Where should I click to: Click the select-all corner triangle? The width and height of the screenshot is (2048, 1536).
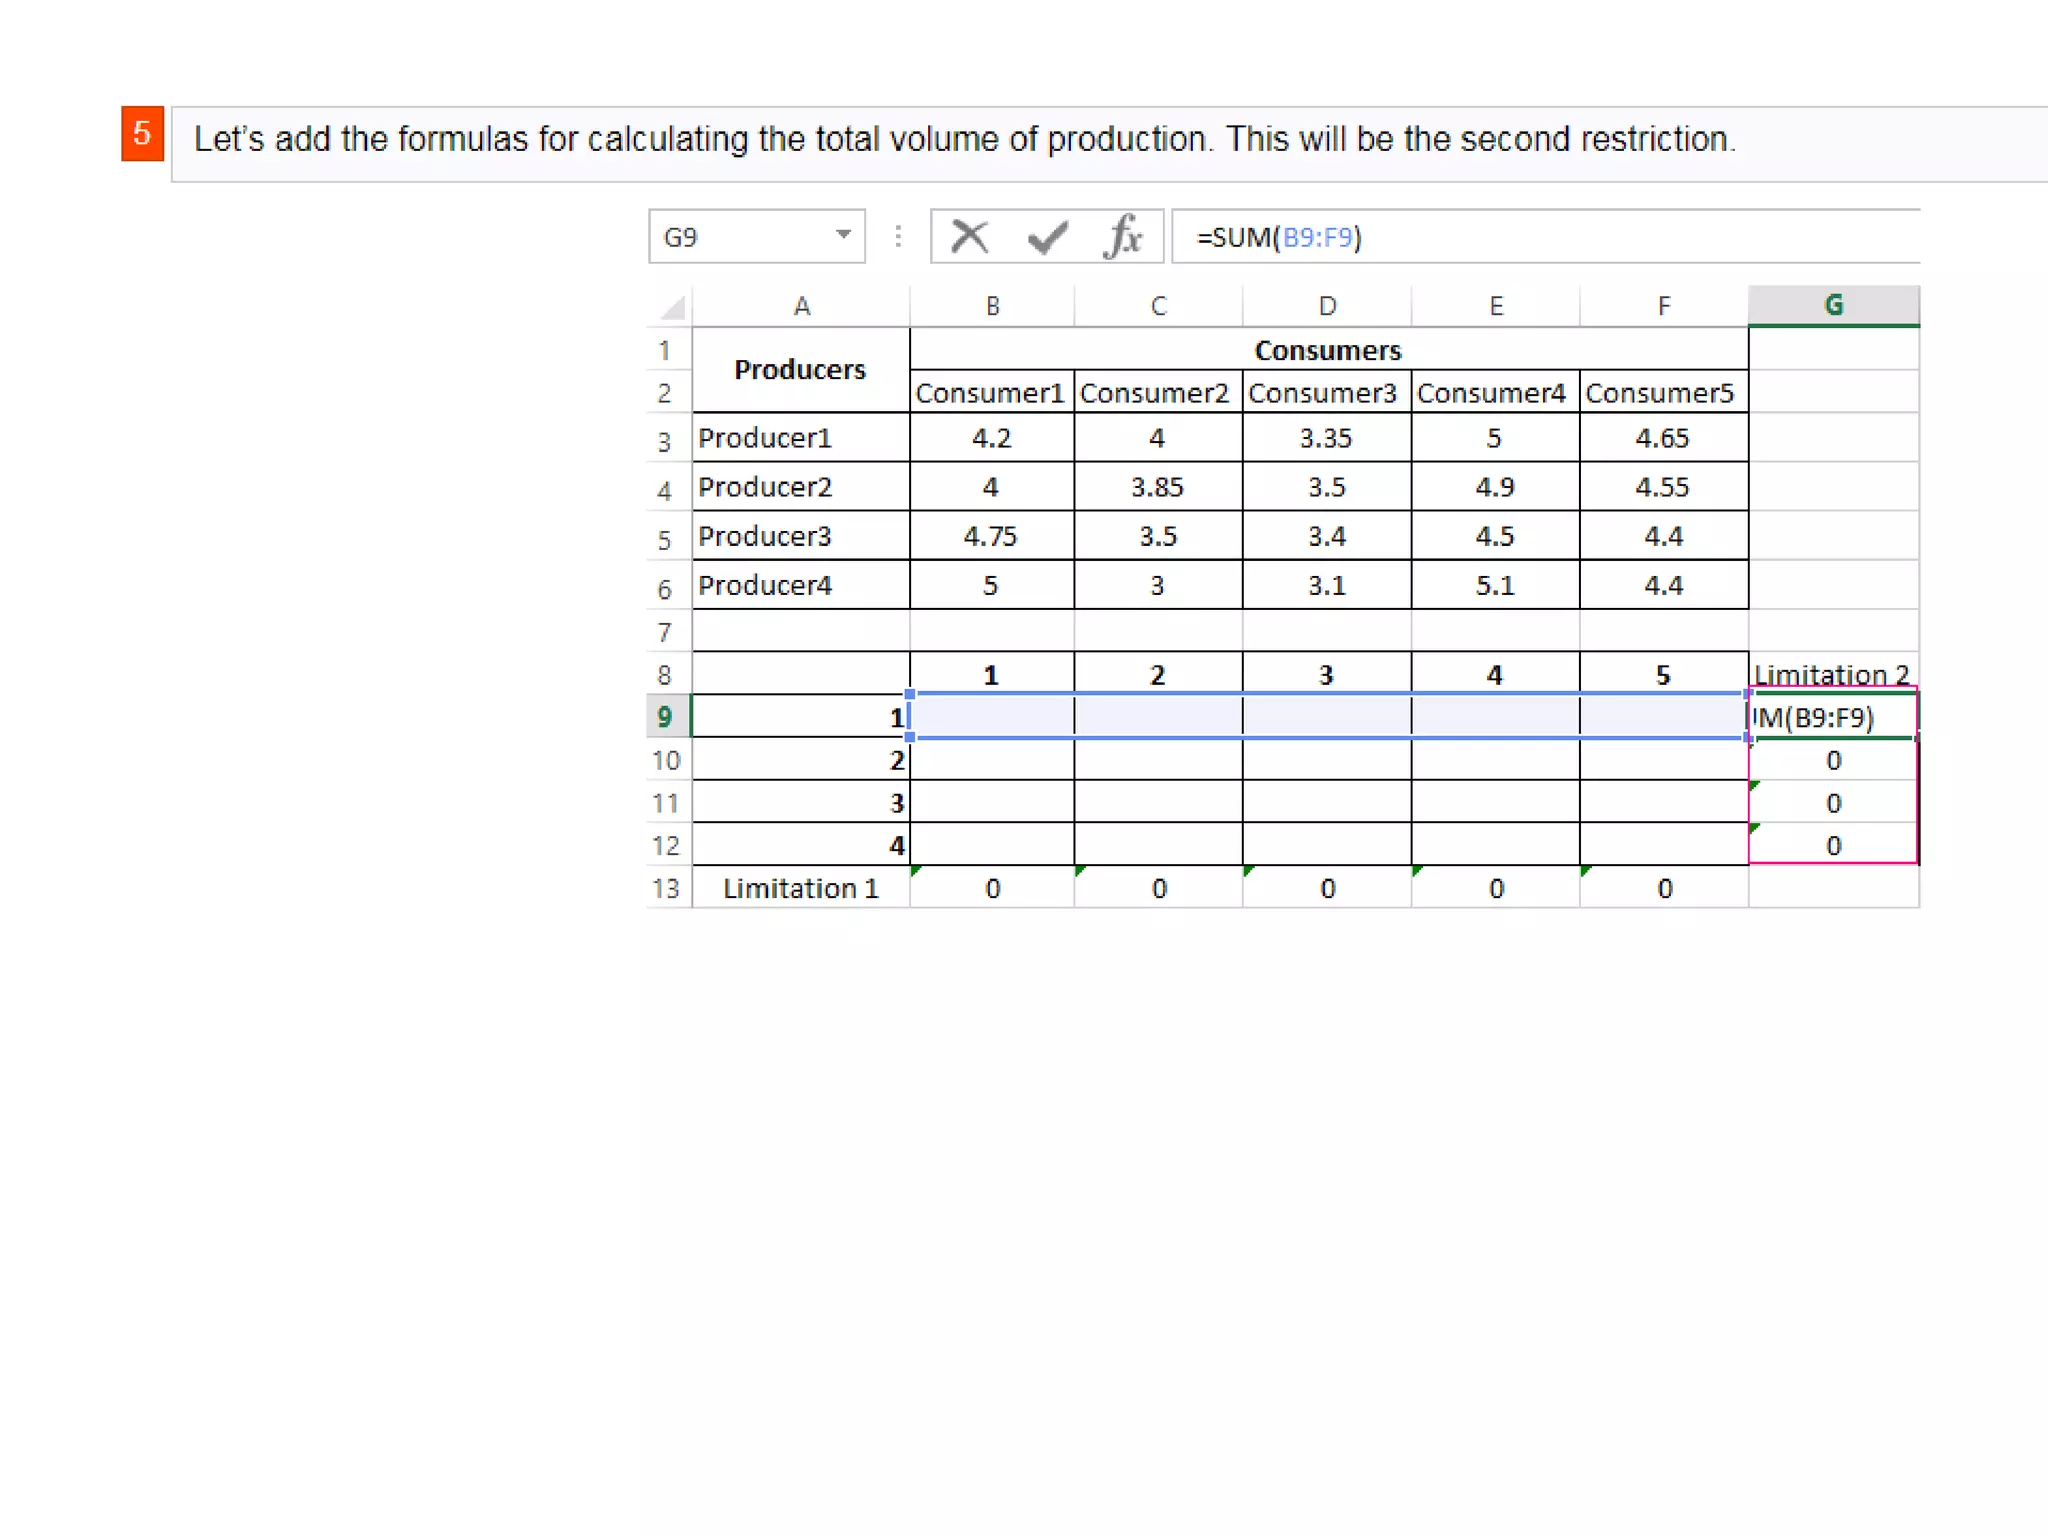[x=673, y=307]
